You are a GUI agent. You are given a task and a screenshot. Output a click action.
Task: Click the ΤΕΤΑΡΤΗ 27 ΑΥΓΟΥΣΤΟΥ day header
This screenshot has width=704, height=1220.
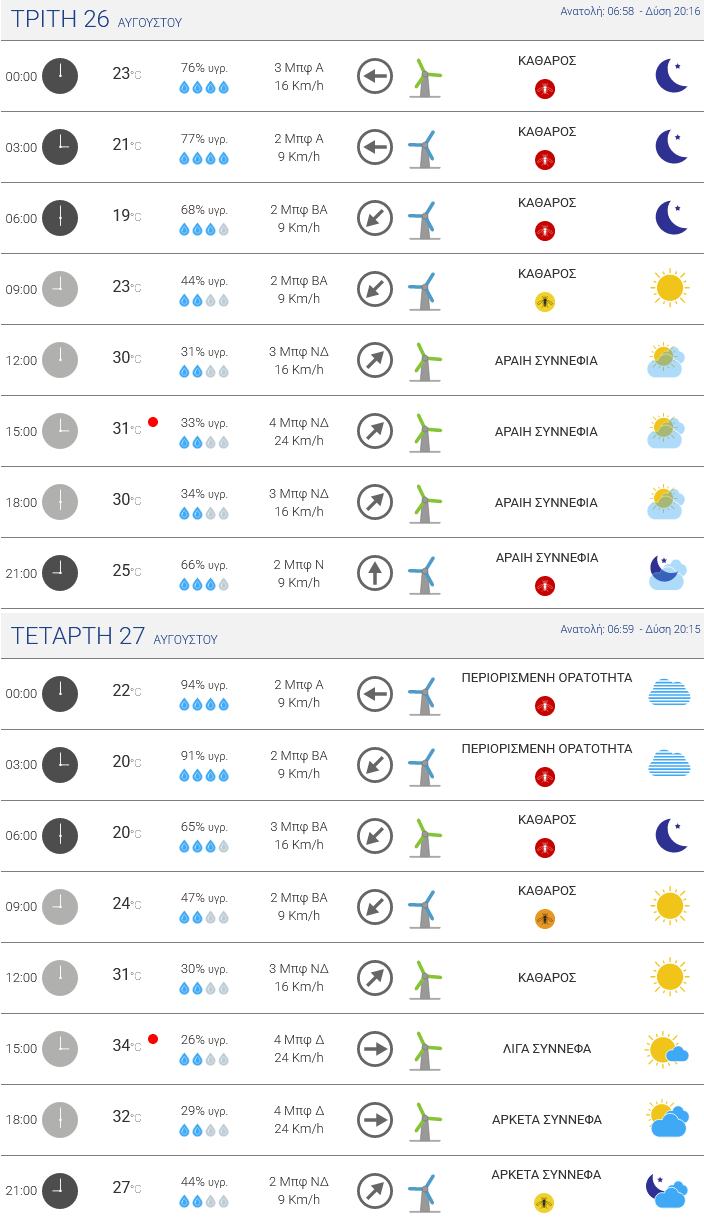114,636
